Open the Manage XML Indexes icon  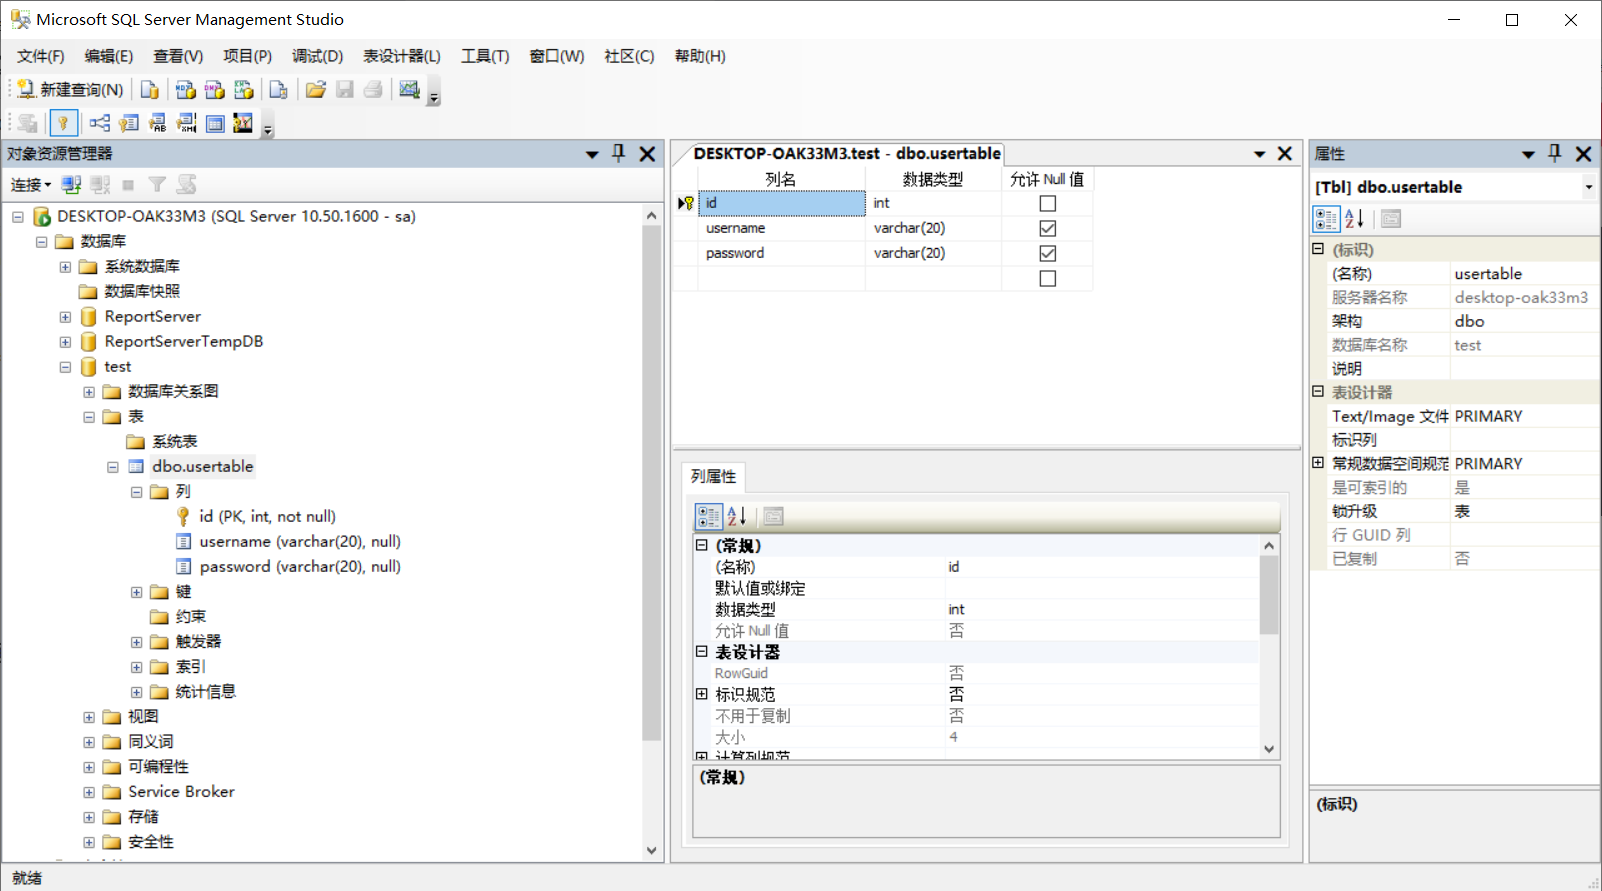[x=187, y=123]
